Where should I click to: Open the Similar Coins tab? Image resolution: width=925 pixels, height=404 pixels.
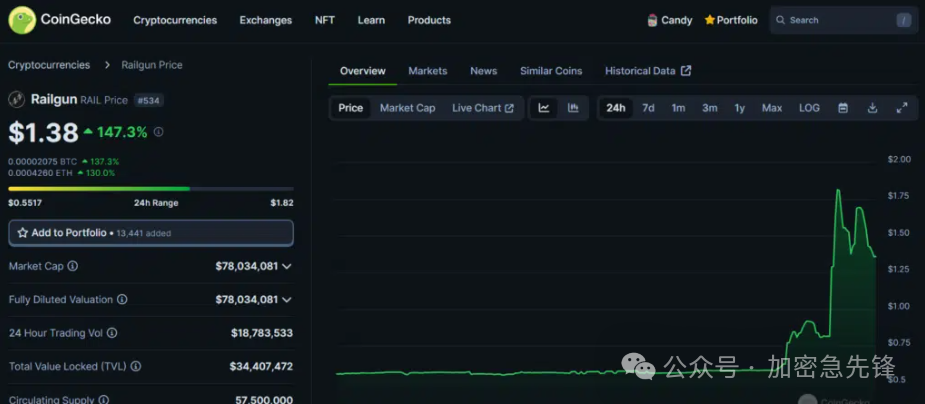coord(551,71)
